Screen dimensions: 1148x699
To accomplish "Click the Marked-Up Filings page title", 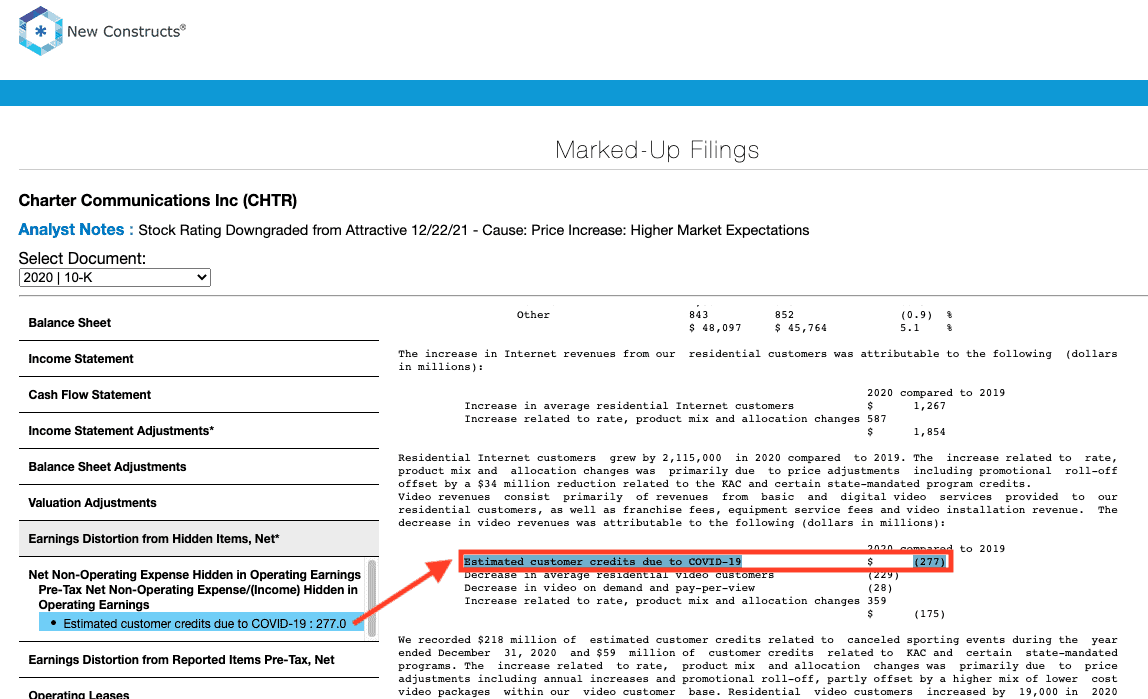I will 657,149.
